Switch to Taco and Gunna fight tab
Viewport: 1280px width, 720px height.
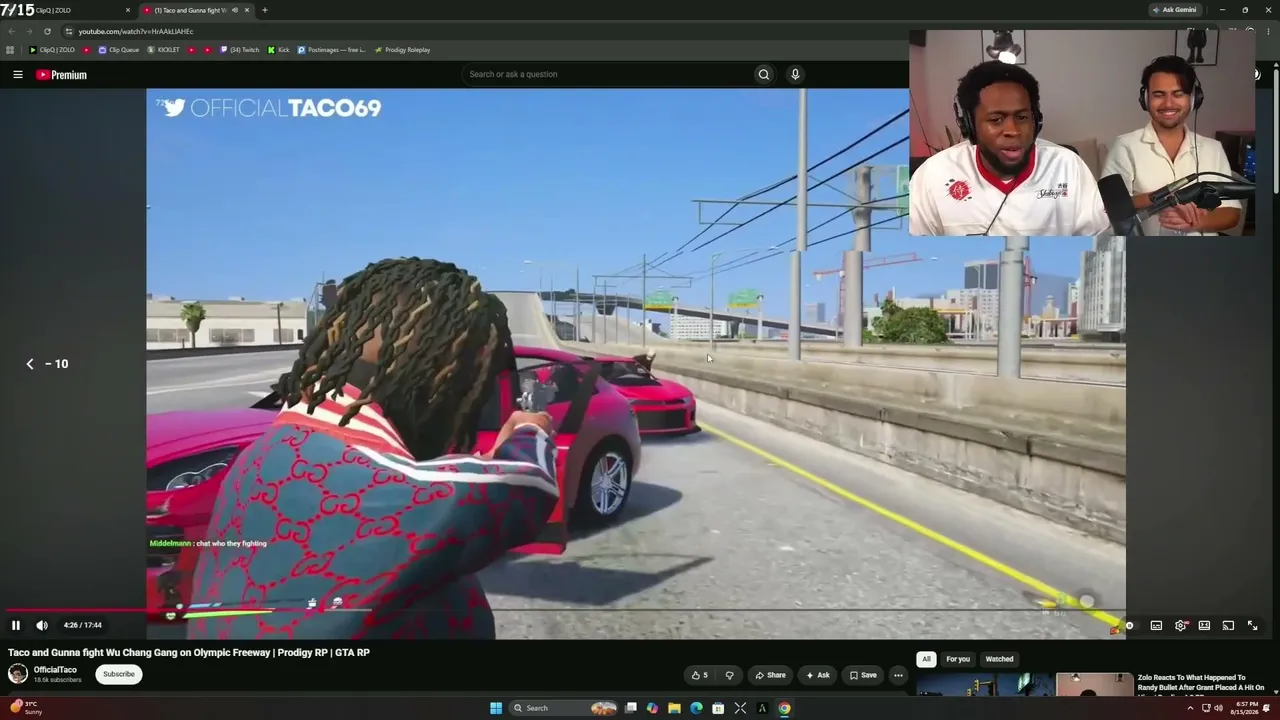pos(197,10)
